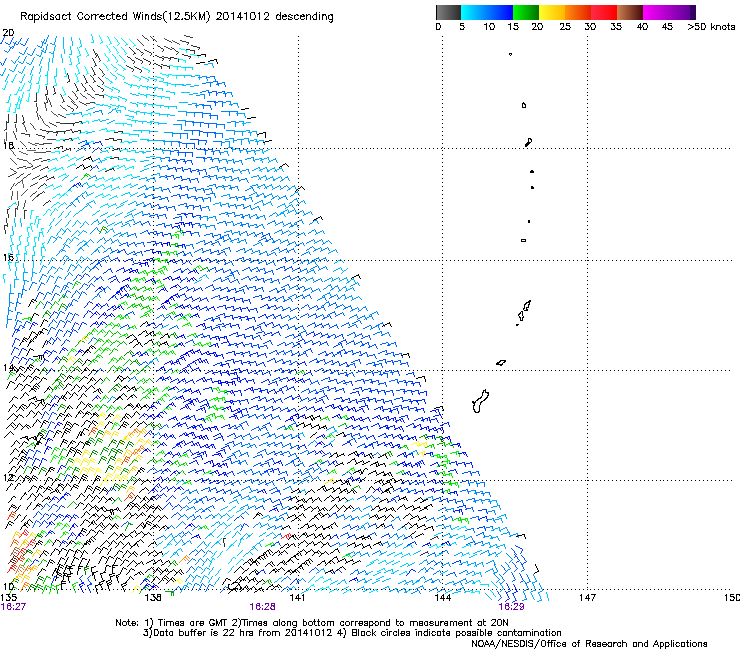Click the brown 35-40 knots legend segment
Viewport: 740px width, 650px height.
pos(630,12)
